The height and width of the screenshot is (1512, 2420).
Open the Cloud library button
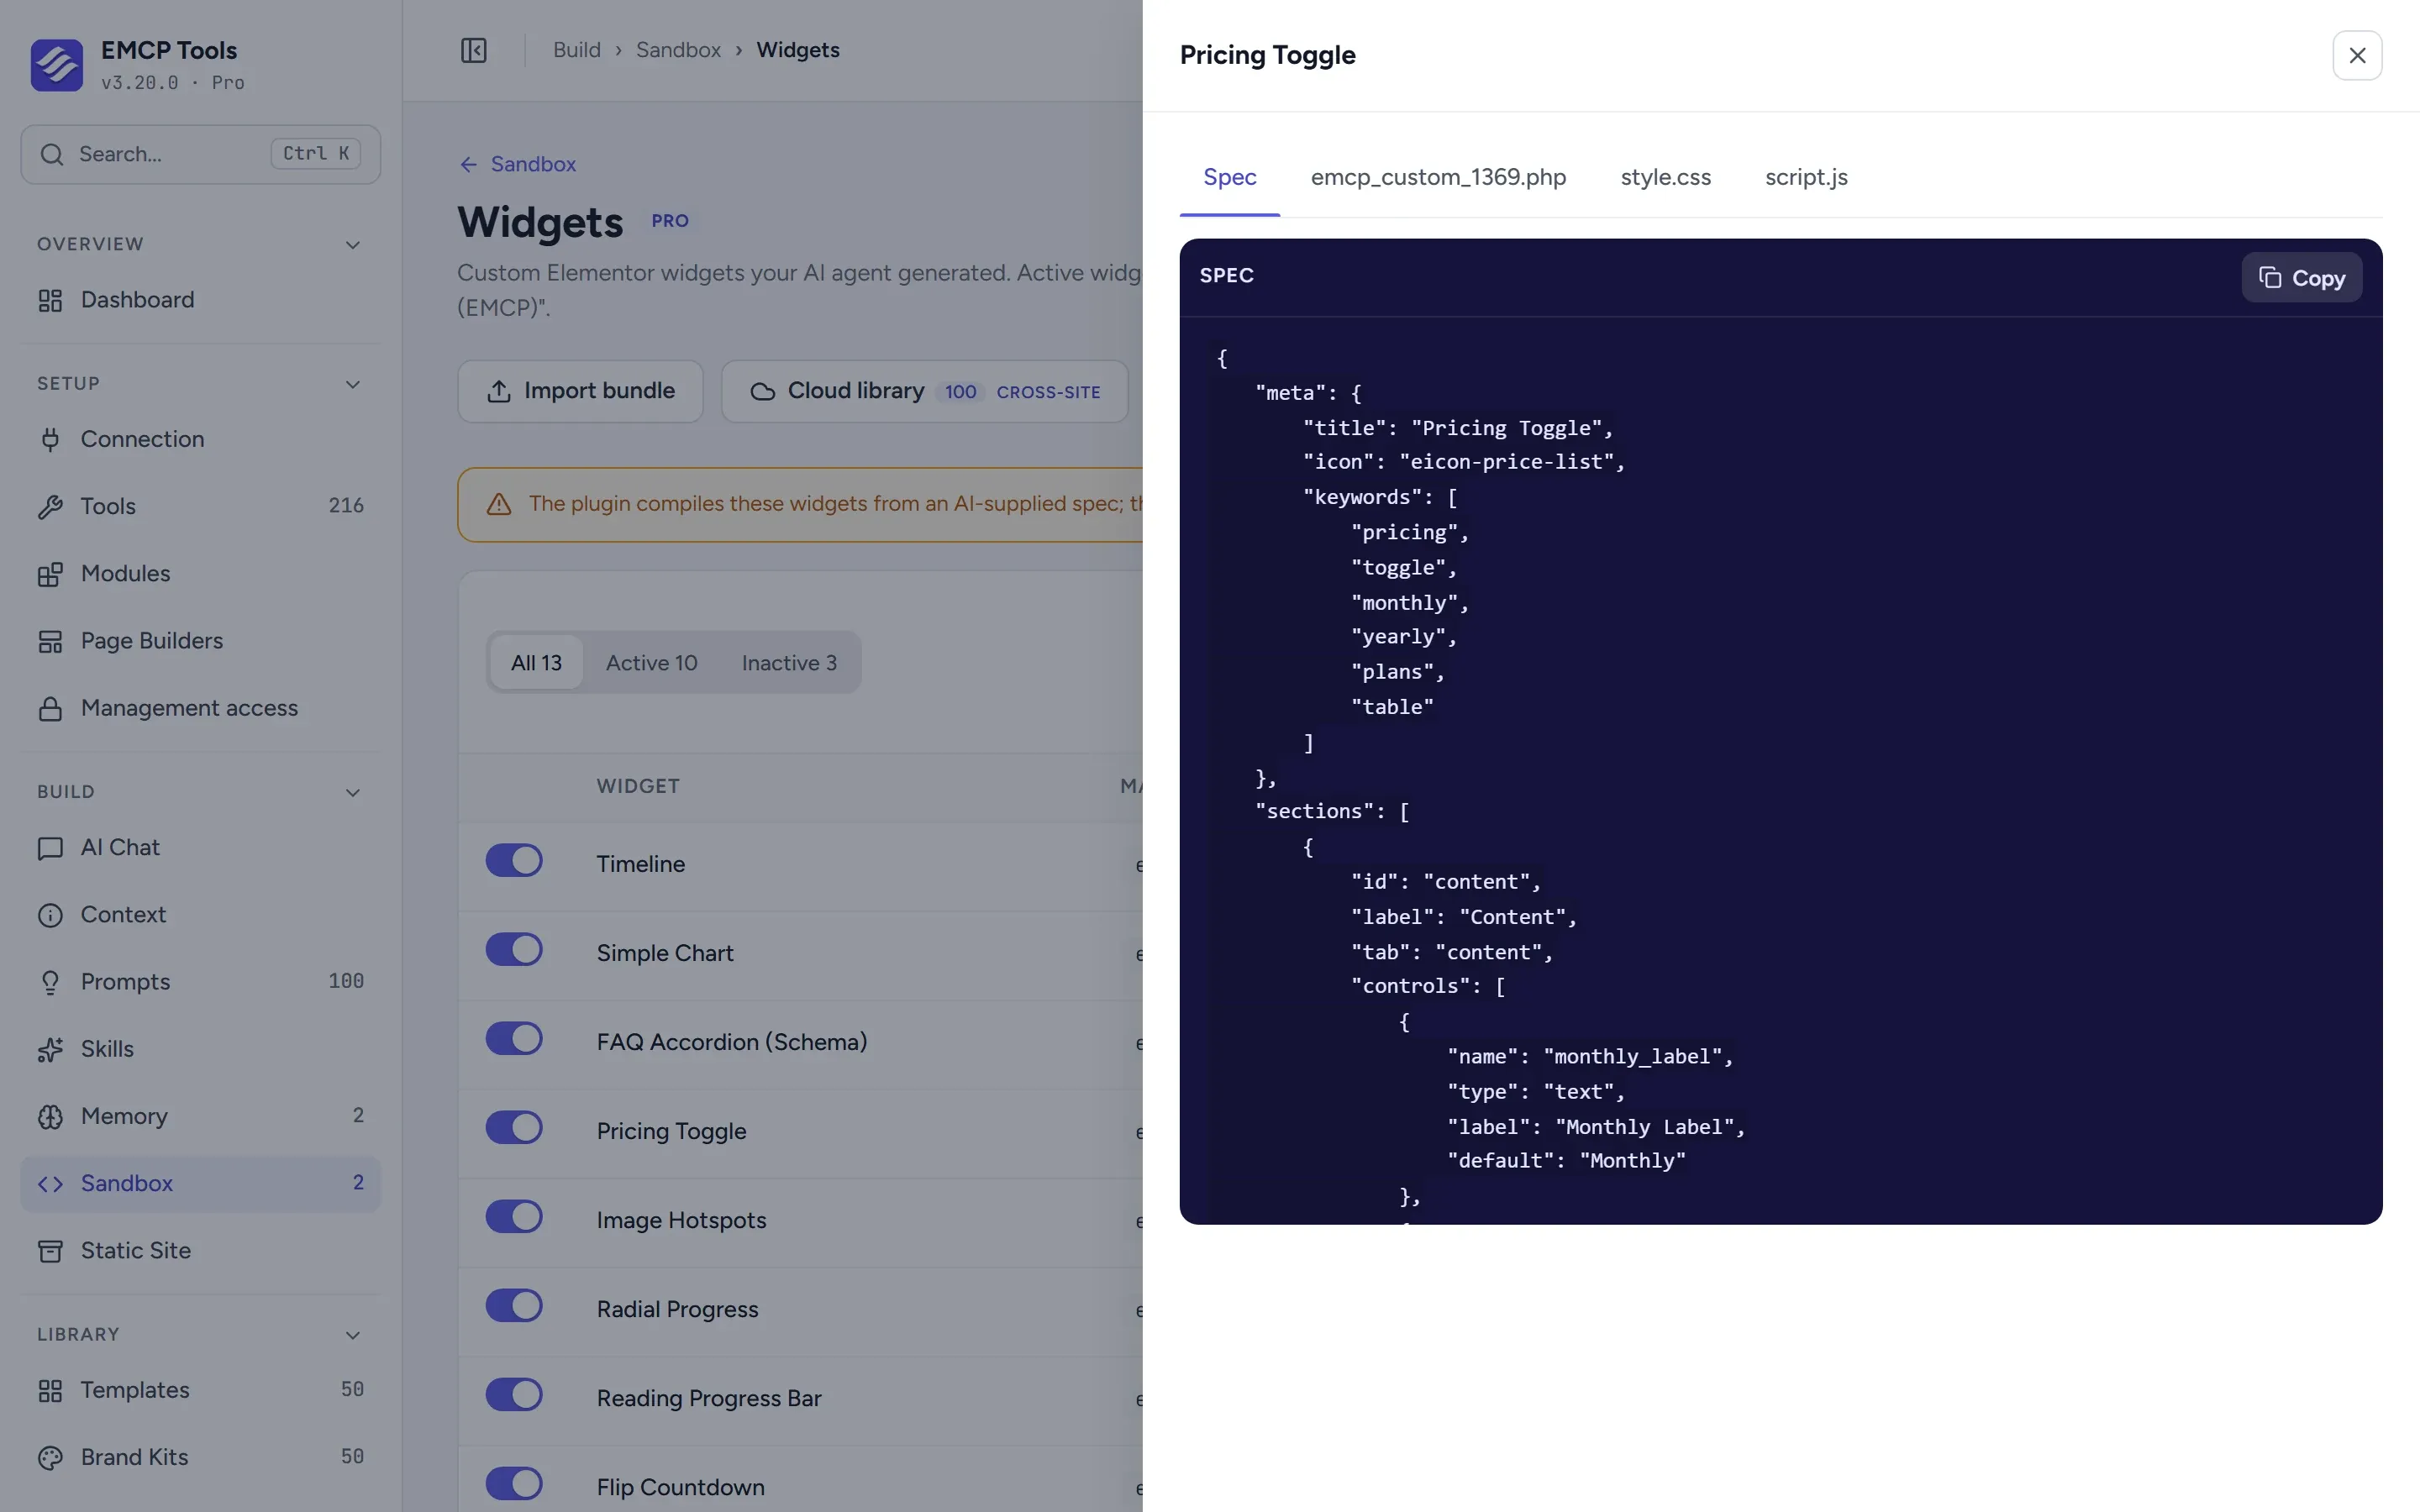coord(924,391)
